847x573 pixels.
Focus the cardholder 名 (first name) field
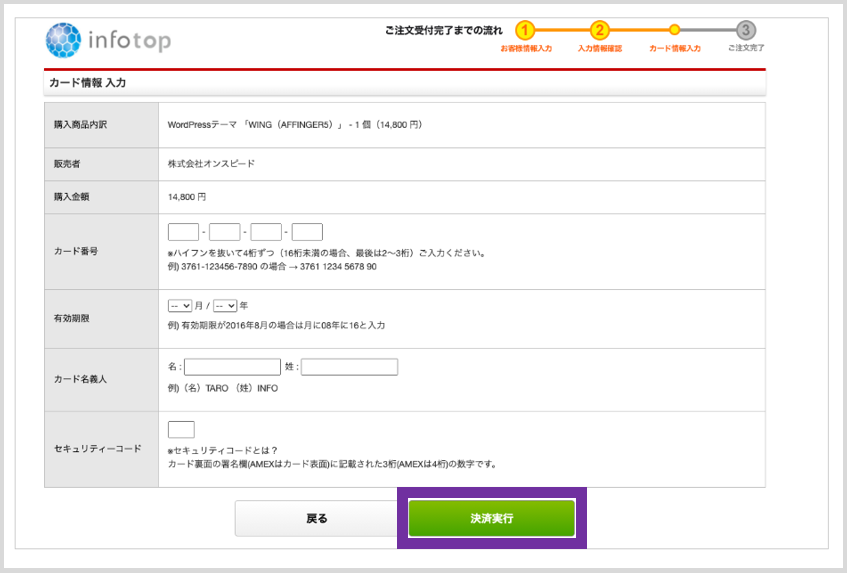(232, 367)
